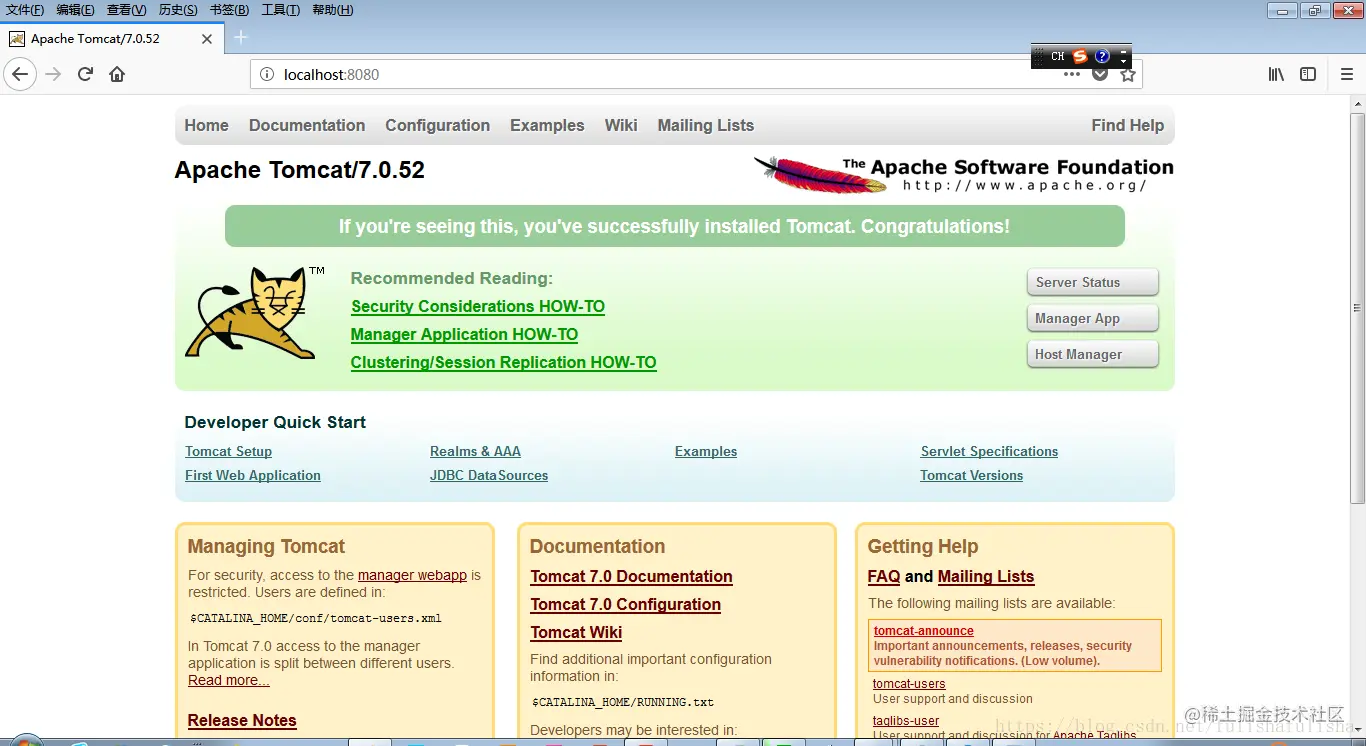This screenshot has height=746, width=1366.
Task: Open Mailing Lists link under Getting Help
Action: click(986, 577)
